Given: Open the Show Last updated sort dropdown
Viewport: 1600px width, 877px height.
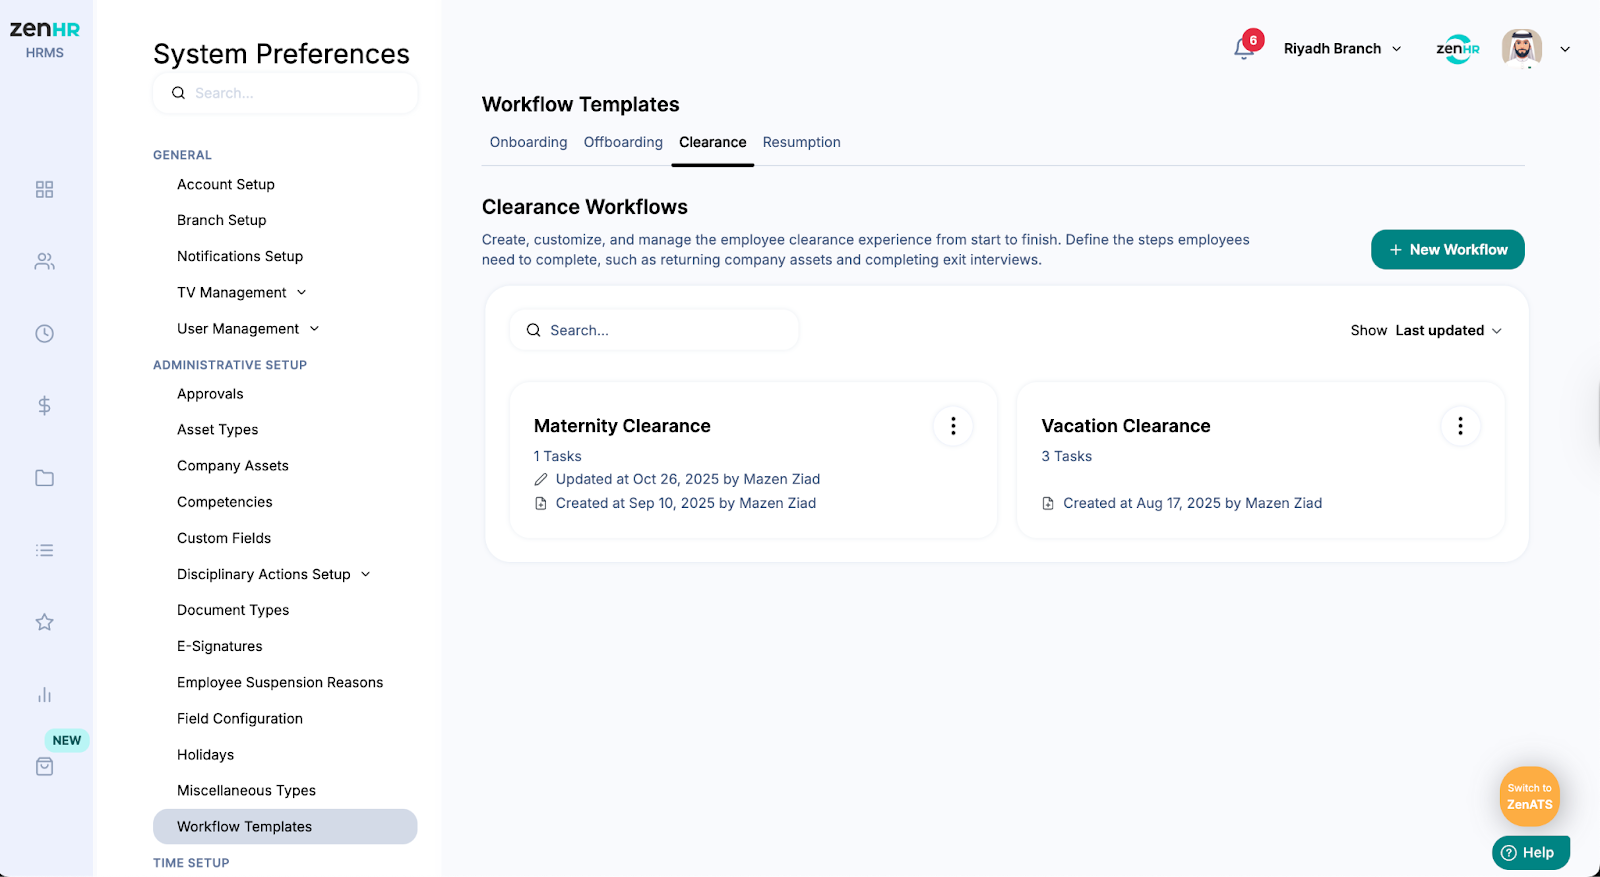Looking at the screenshot, I should point(1426,331).
